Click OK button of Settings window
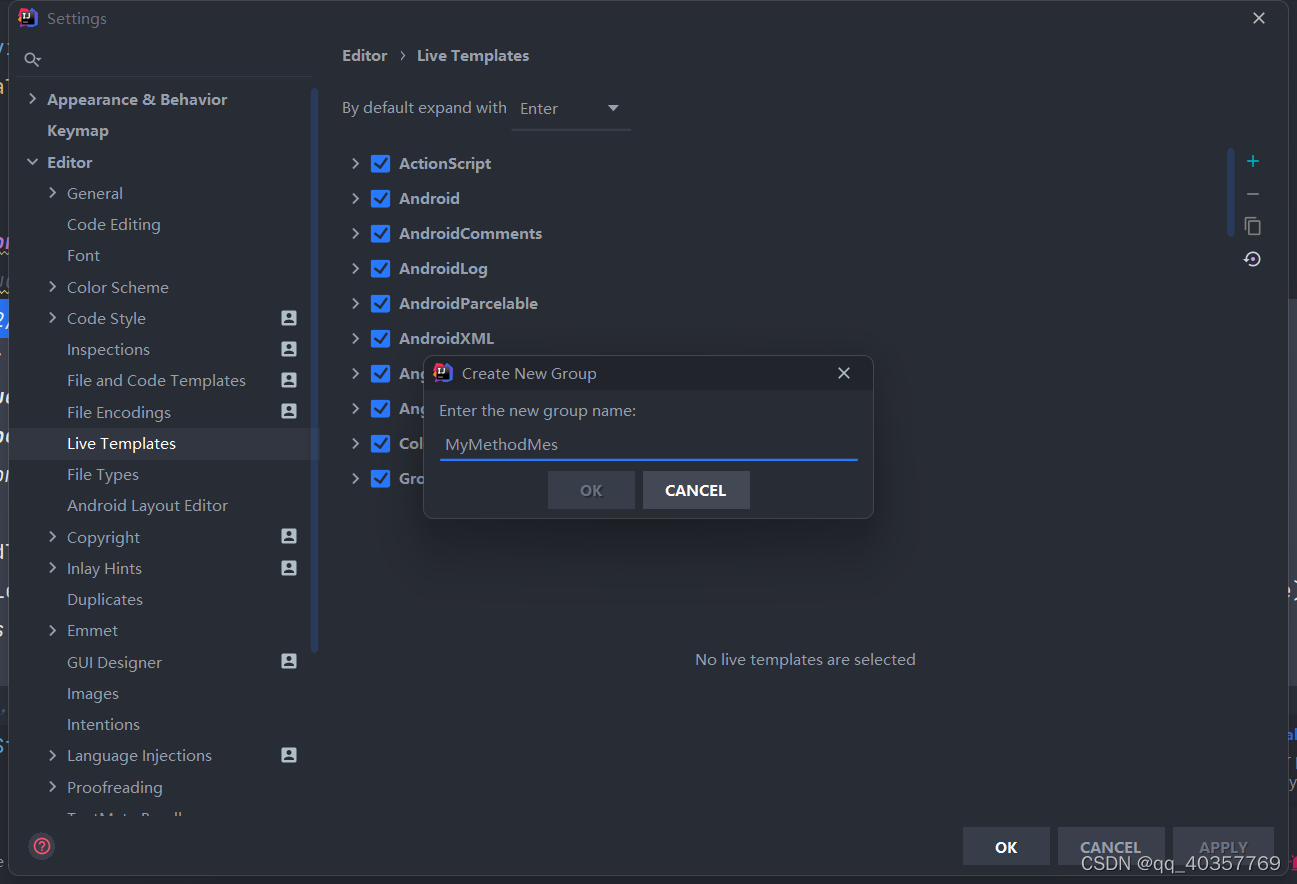 [x=1006, y=847]
